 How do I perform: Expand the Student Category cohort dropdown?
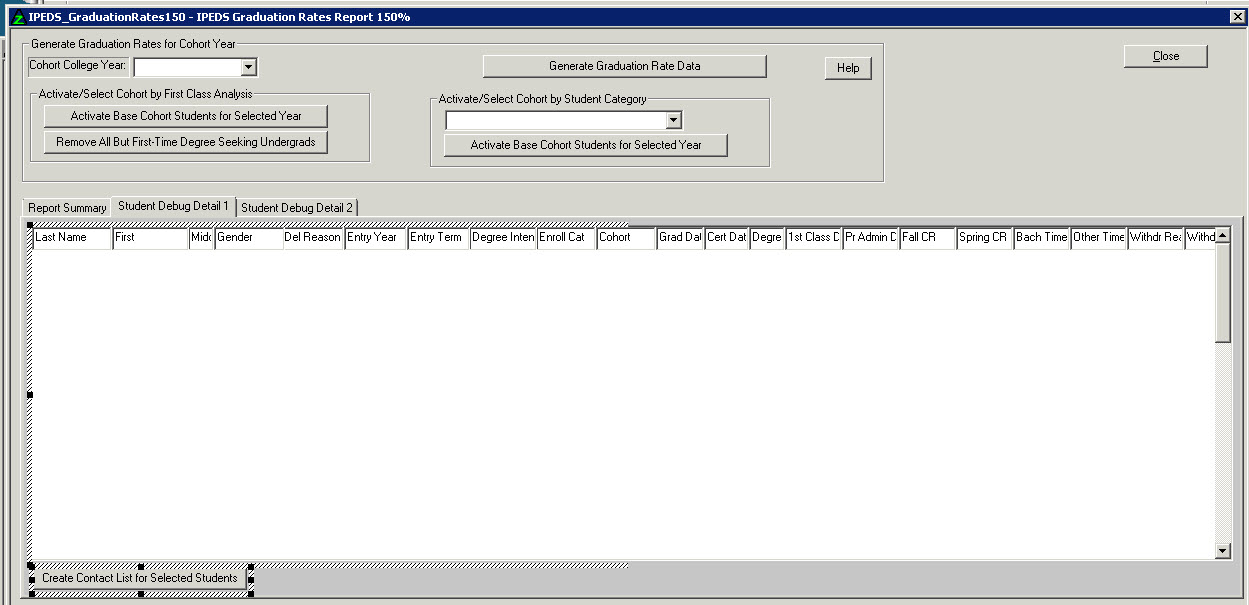[x=674, y=120]
